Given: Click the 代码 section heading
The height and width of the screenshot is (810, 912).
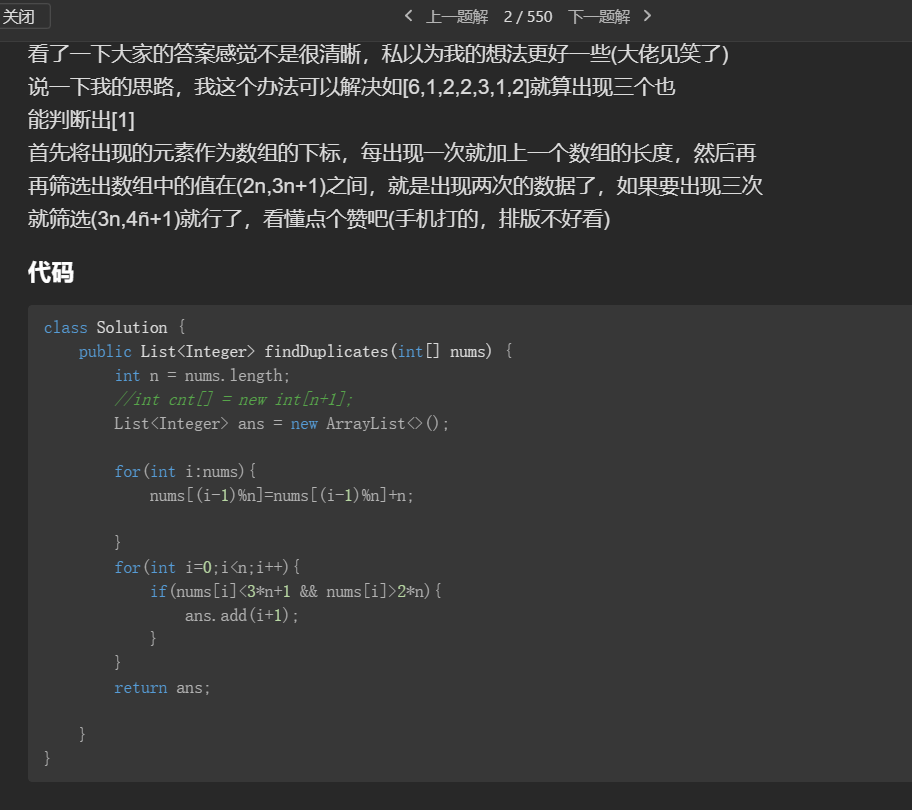Looking at the screenshot, I should pos(51,272).
